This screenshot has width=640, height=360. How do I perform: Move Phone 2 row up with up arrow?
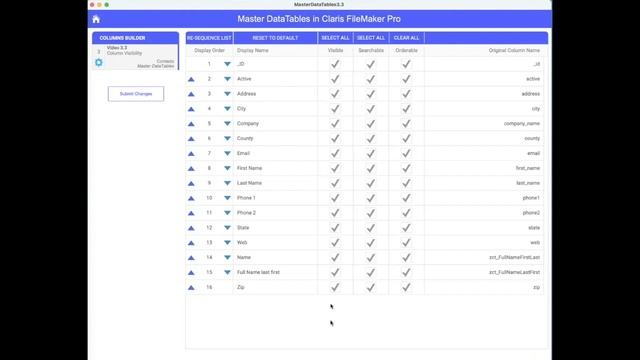coord(191,213)
